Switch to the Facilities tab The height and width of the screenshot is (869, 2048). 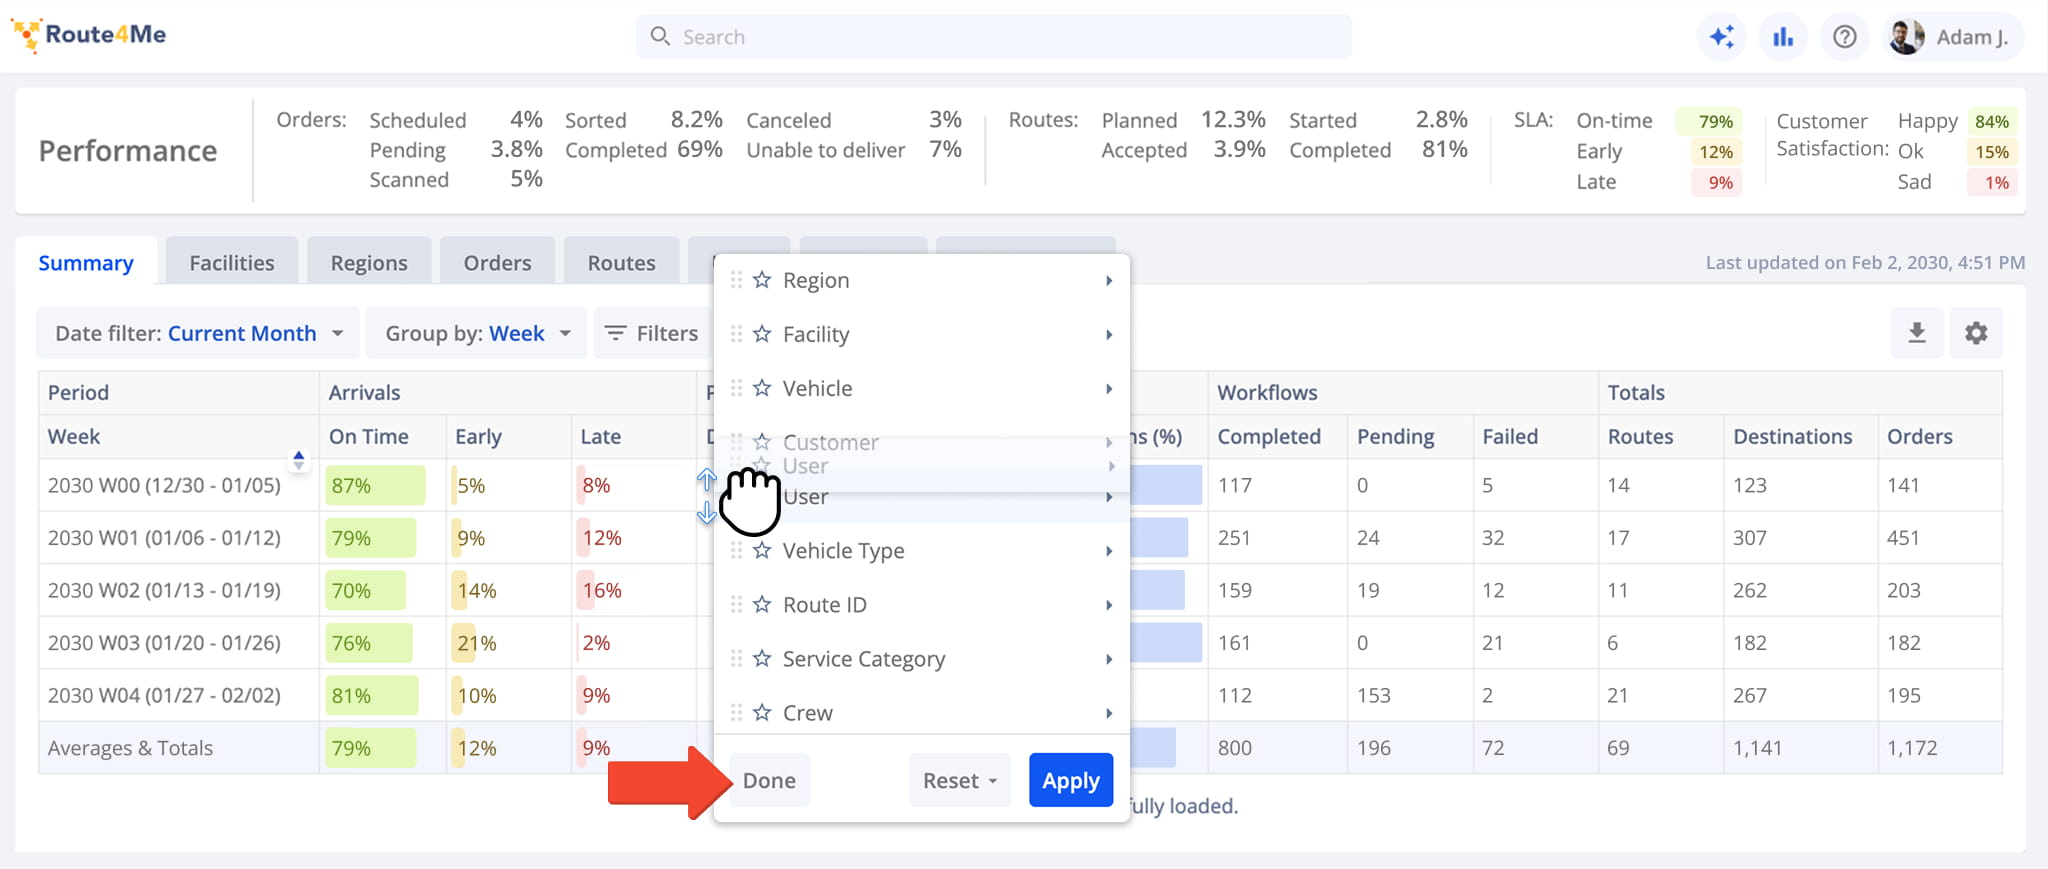coord(232,262)
